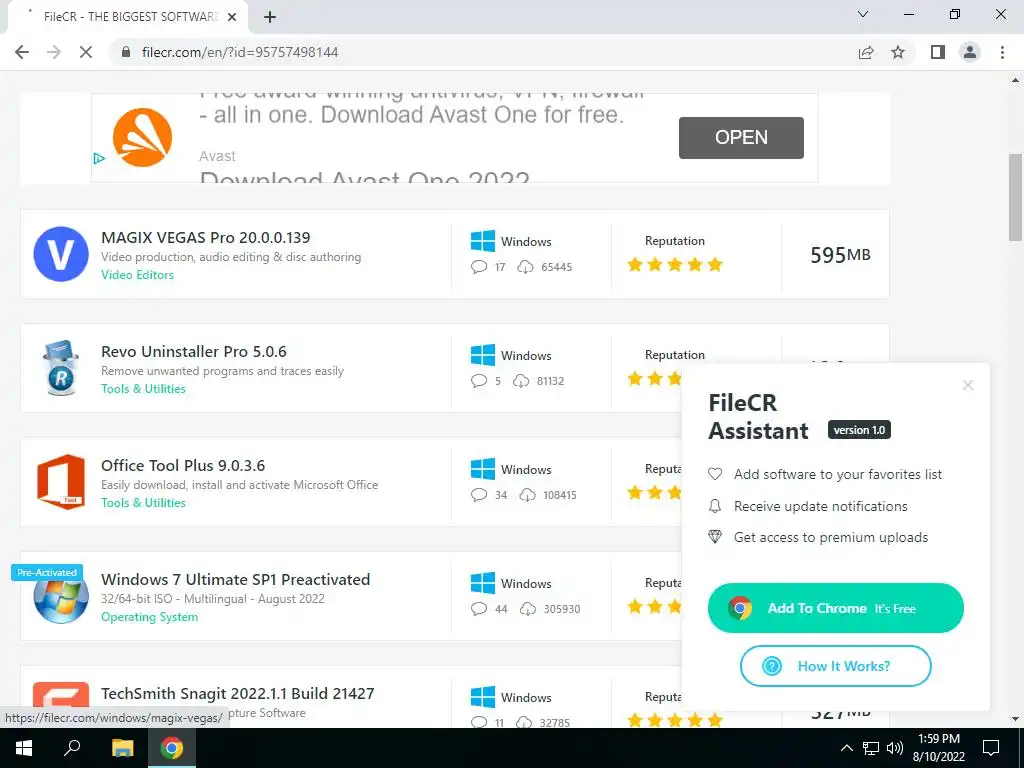1024x768 pixels.
Task: Select the FileCR browser tab
Action: [129, 17]
